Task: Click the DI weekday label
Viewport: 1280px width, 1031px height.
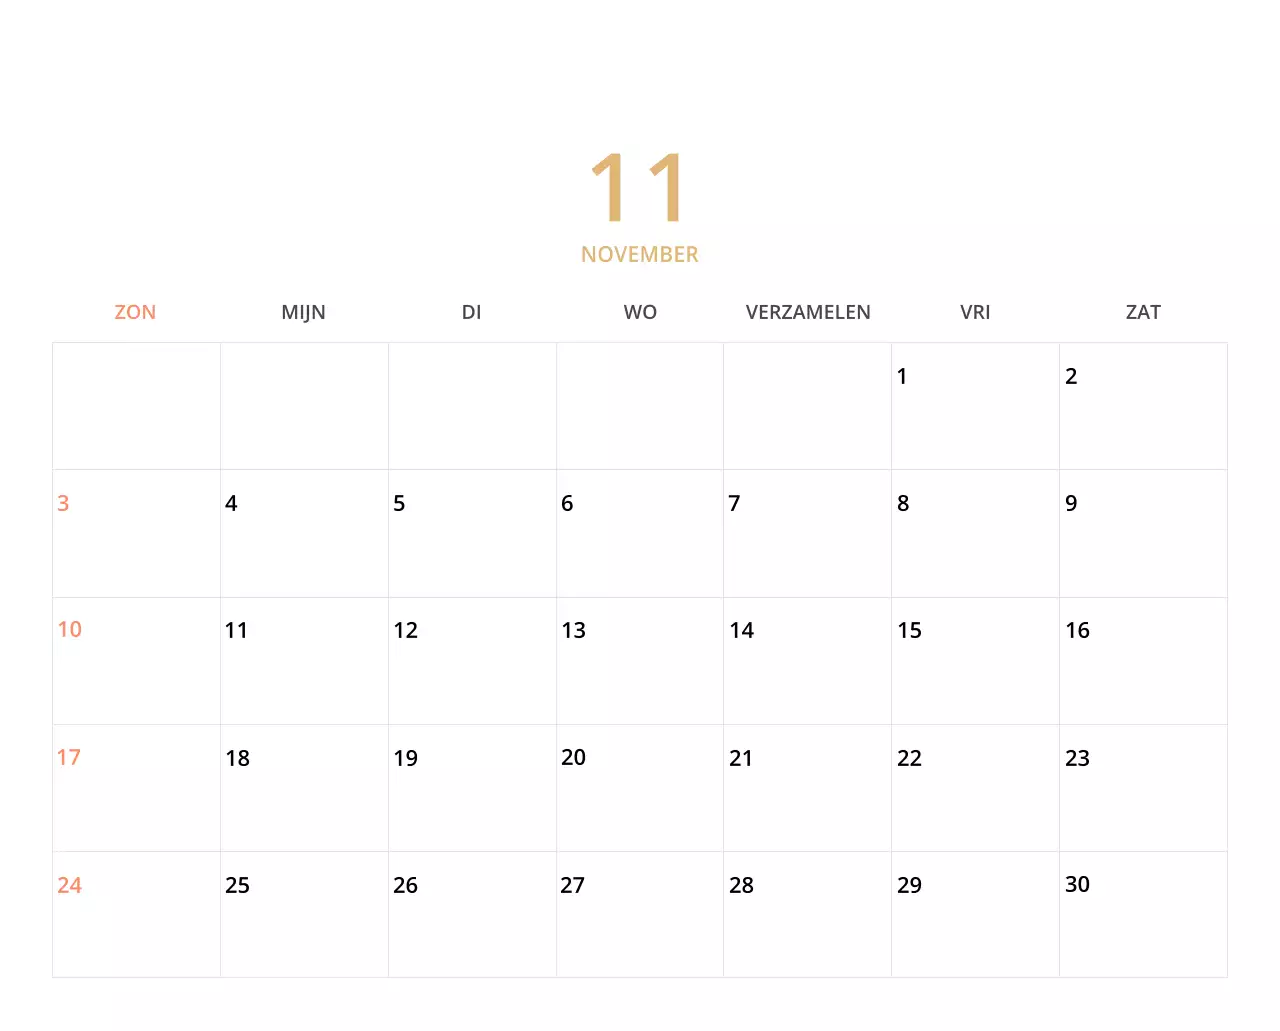Action: pyautogui.click(x=471, y=312)
